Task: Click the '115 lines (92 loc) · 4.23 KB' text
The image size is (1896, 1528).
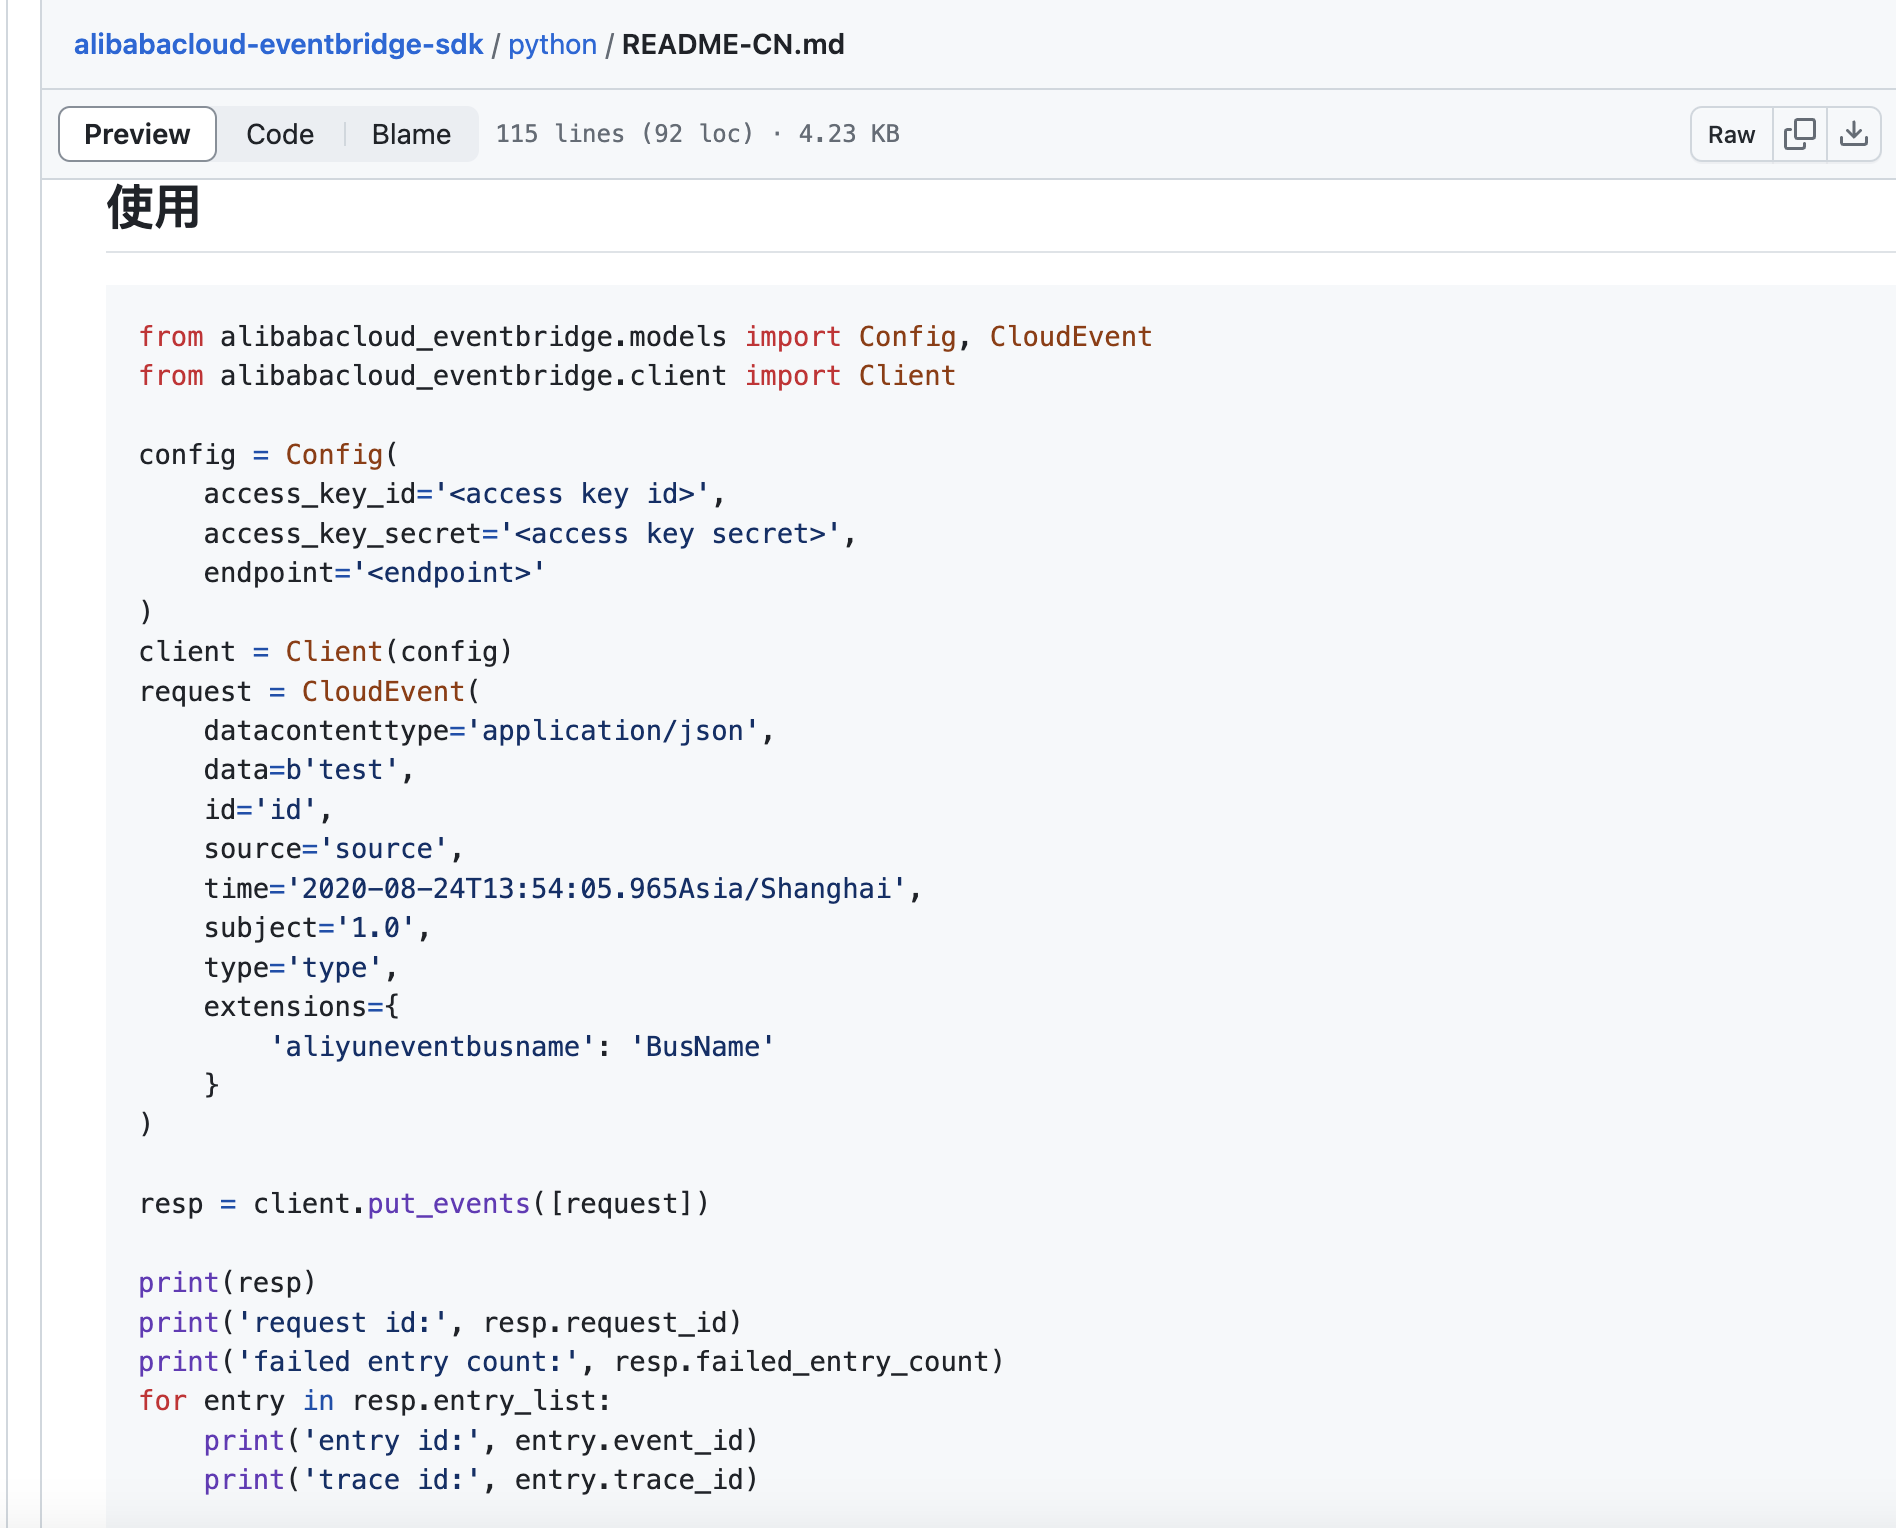Action: pyautogui.click(x=697, y=134)
